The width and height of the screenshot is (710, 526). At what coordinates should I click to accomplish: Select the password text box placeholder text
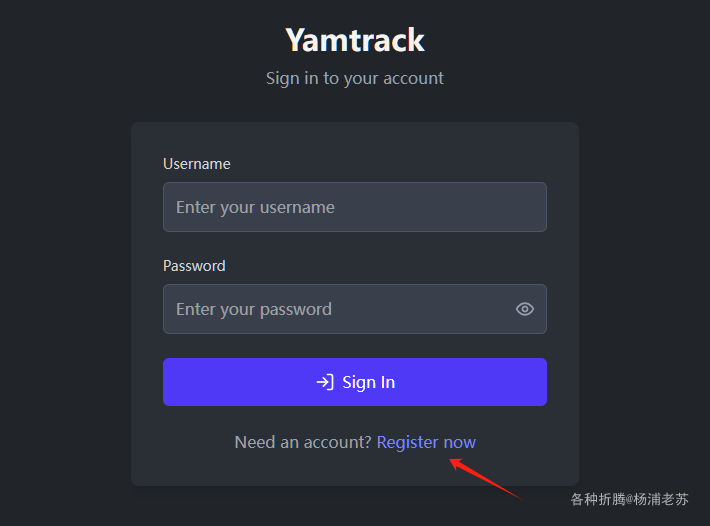[254, 310]
